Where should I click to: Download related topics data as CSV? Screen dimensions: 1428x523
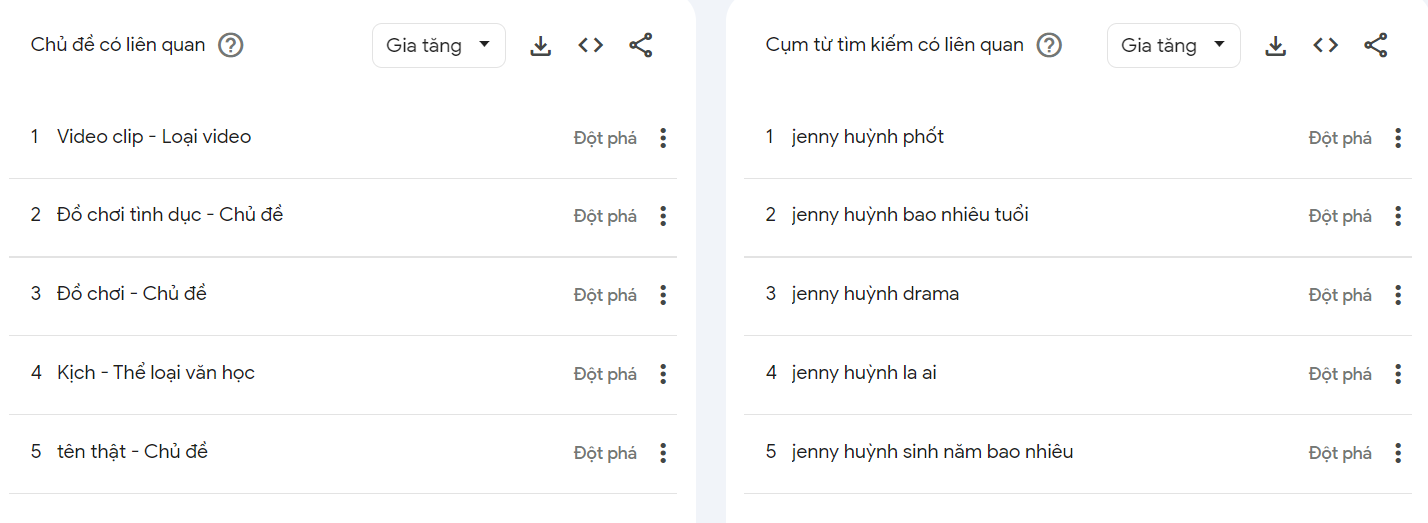(540, 46)
